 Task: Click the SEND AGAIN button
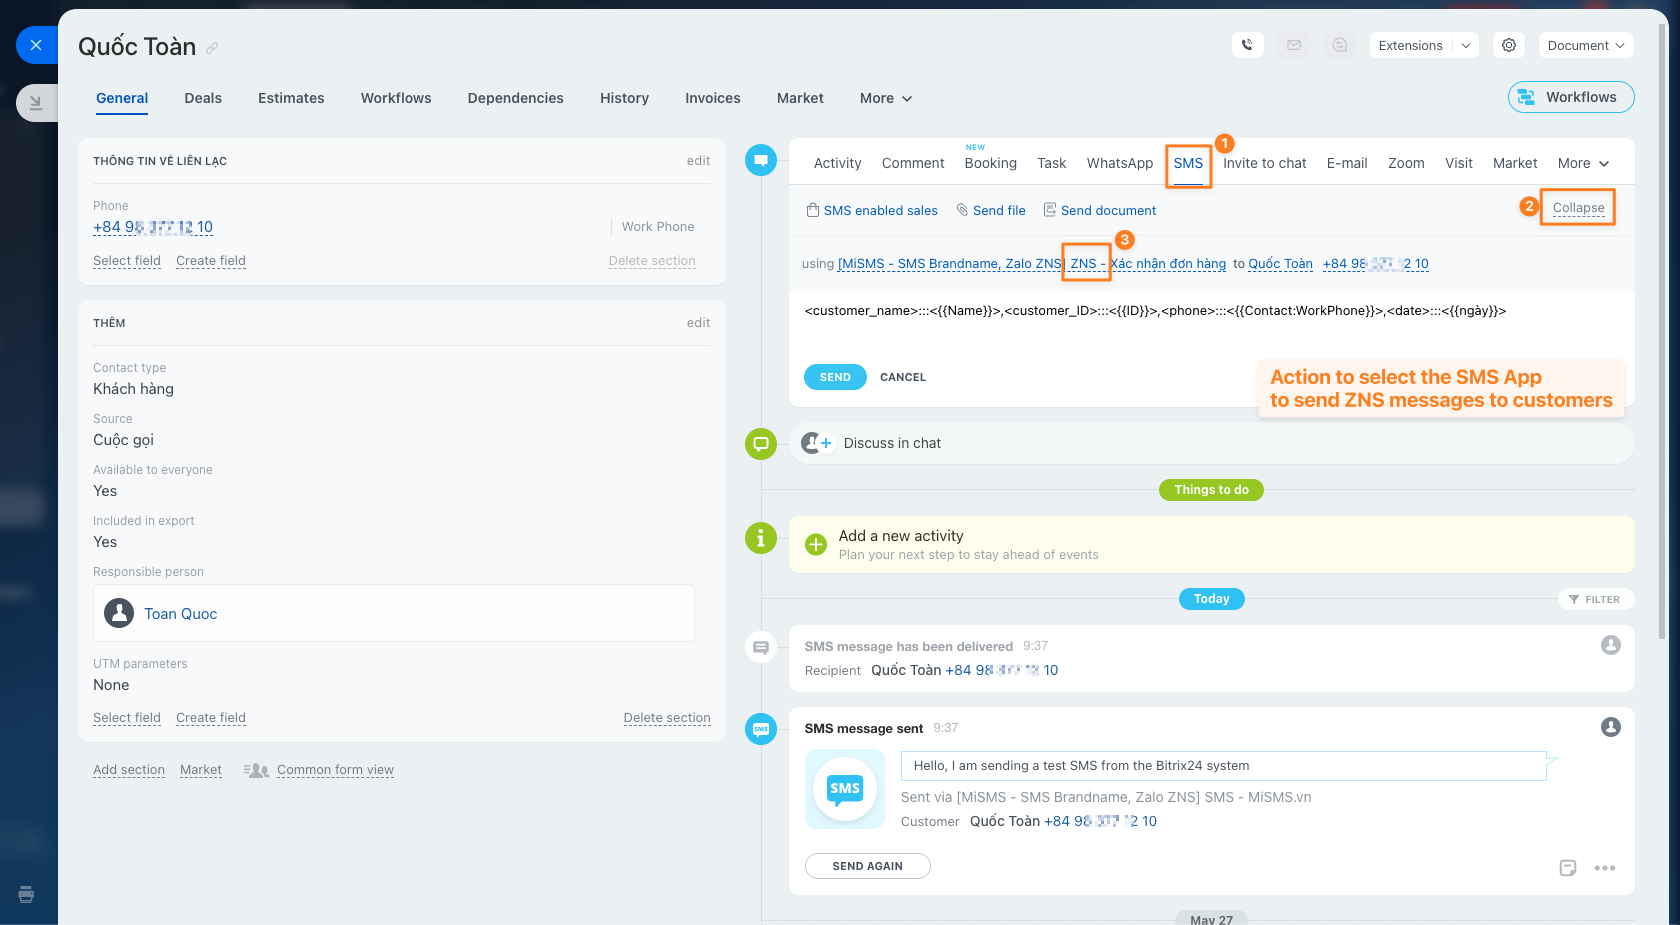[867, 866]
